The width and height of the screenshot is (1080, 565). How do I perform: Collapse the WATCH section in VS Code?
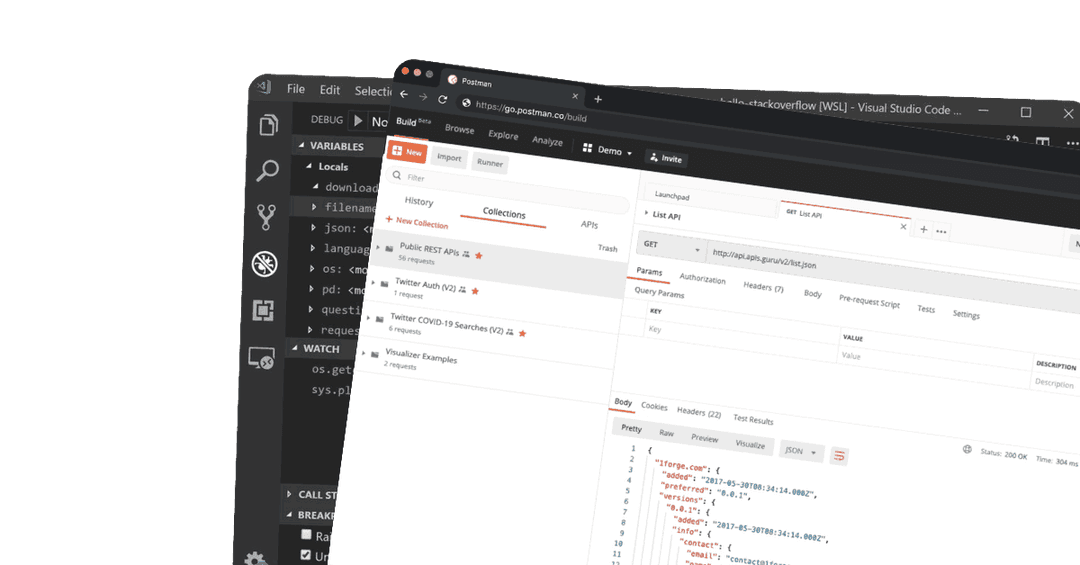point(295,348)
